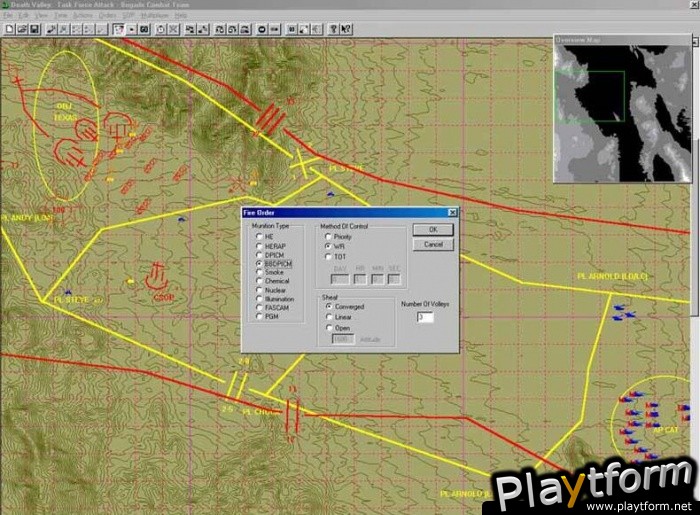
Task: Click the black oval toolbar icon
Action: click(x=262, y=29)
